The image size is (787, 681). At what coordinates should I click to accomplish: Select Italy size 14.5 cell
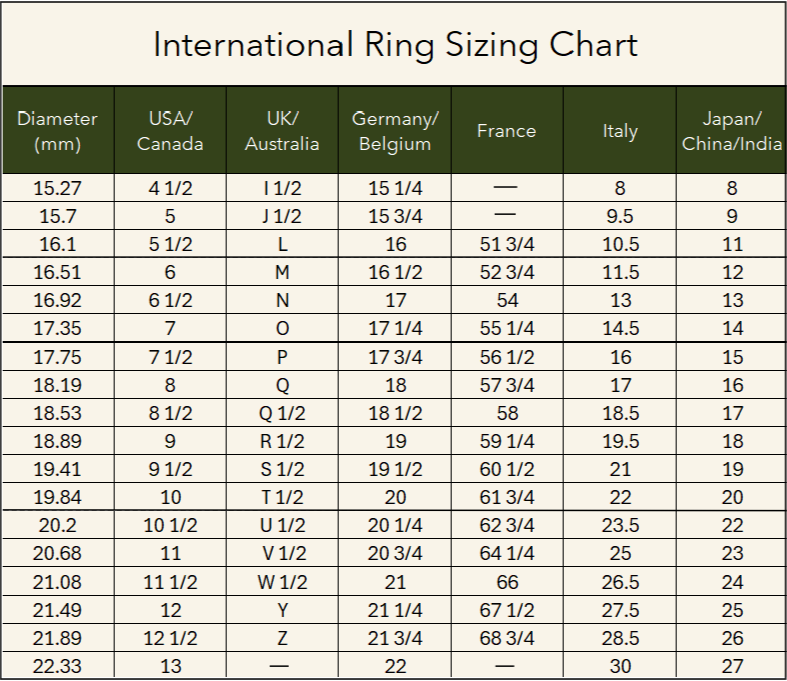(620, 329)
